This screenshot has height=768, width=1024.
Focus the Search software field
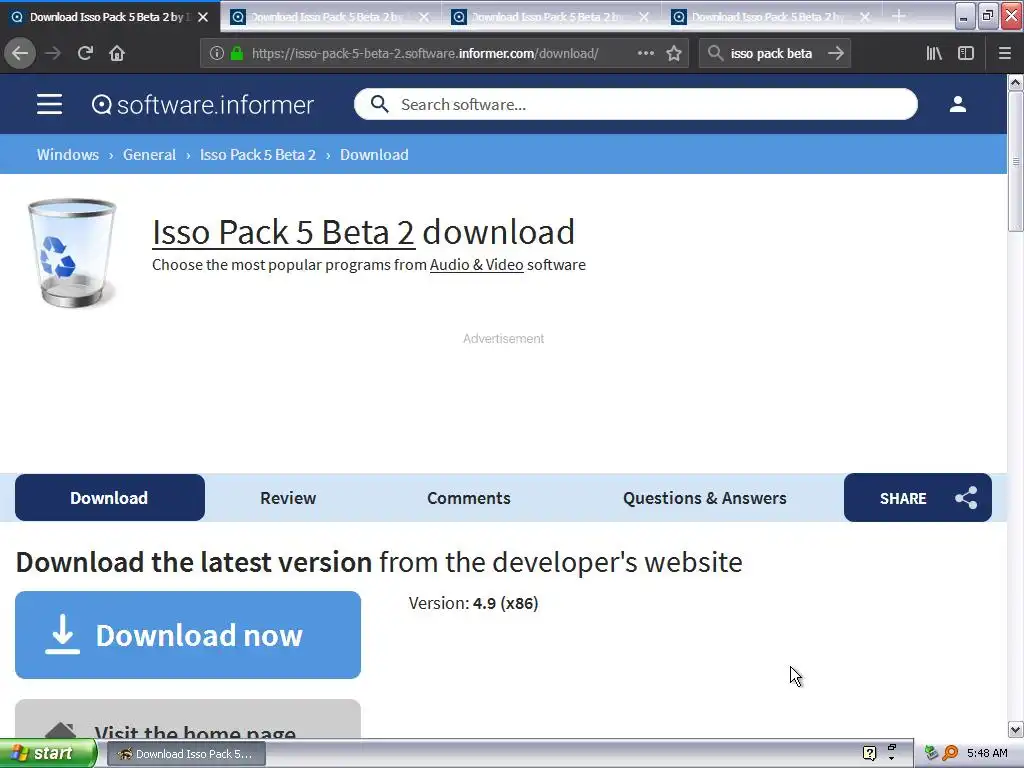pyautogui.click(x=636, y=104)
